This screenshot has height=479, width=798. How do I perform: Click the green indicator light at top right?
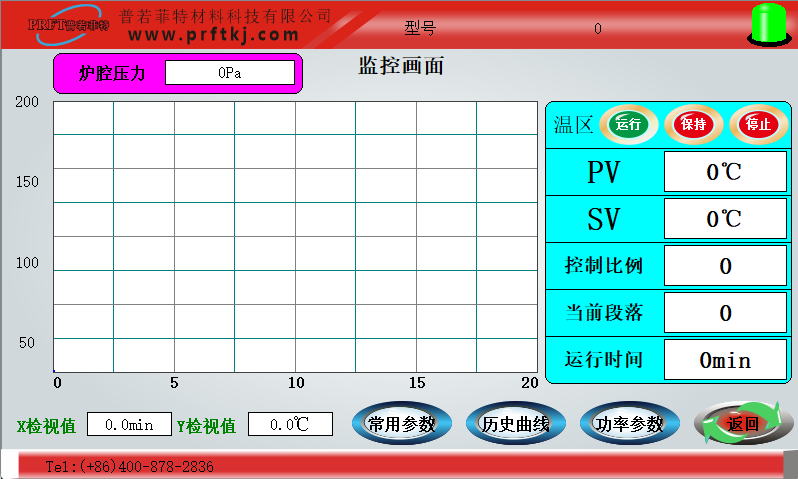(767, 24)
